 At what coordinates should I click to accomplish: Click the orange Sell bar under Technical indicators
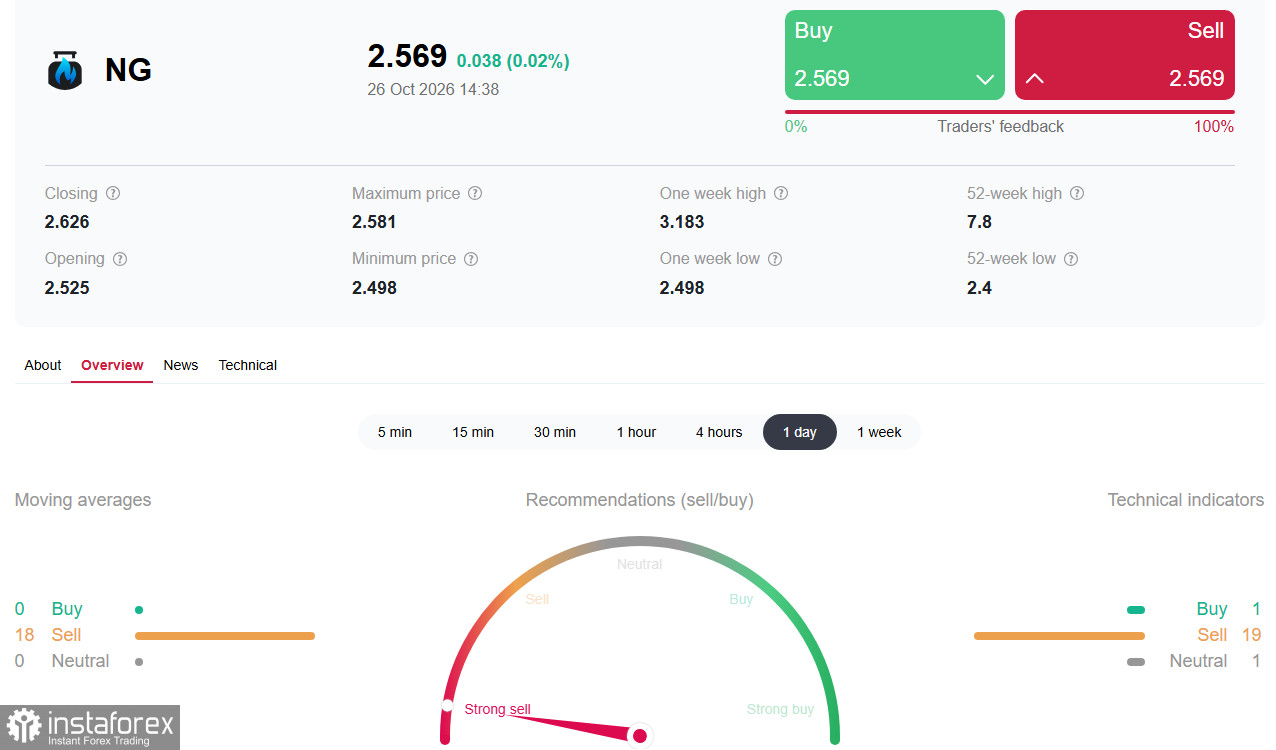[x=1059, y=635]
